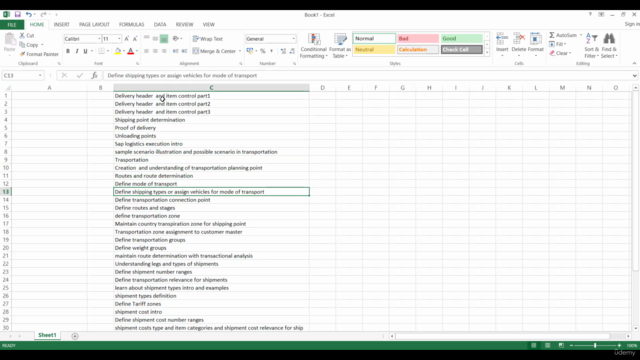This screenshot has height=360, width=640.
Task: Toggle Bold formatting
Action: coord(68,51)
